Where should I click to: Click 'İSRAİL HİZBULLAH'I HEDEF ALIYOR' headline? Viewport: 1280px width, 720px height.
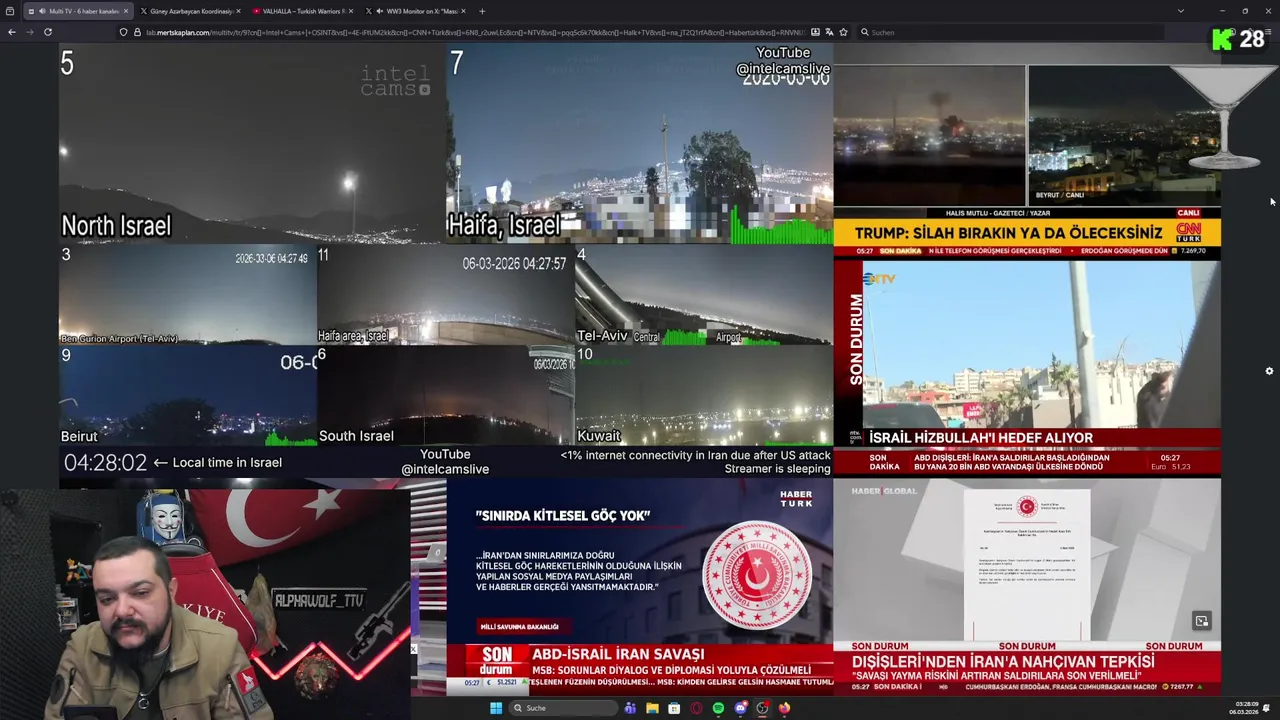[981, 438]
